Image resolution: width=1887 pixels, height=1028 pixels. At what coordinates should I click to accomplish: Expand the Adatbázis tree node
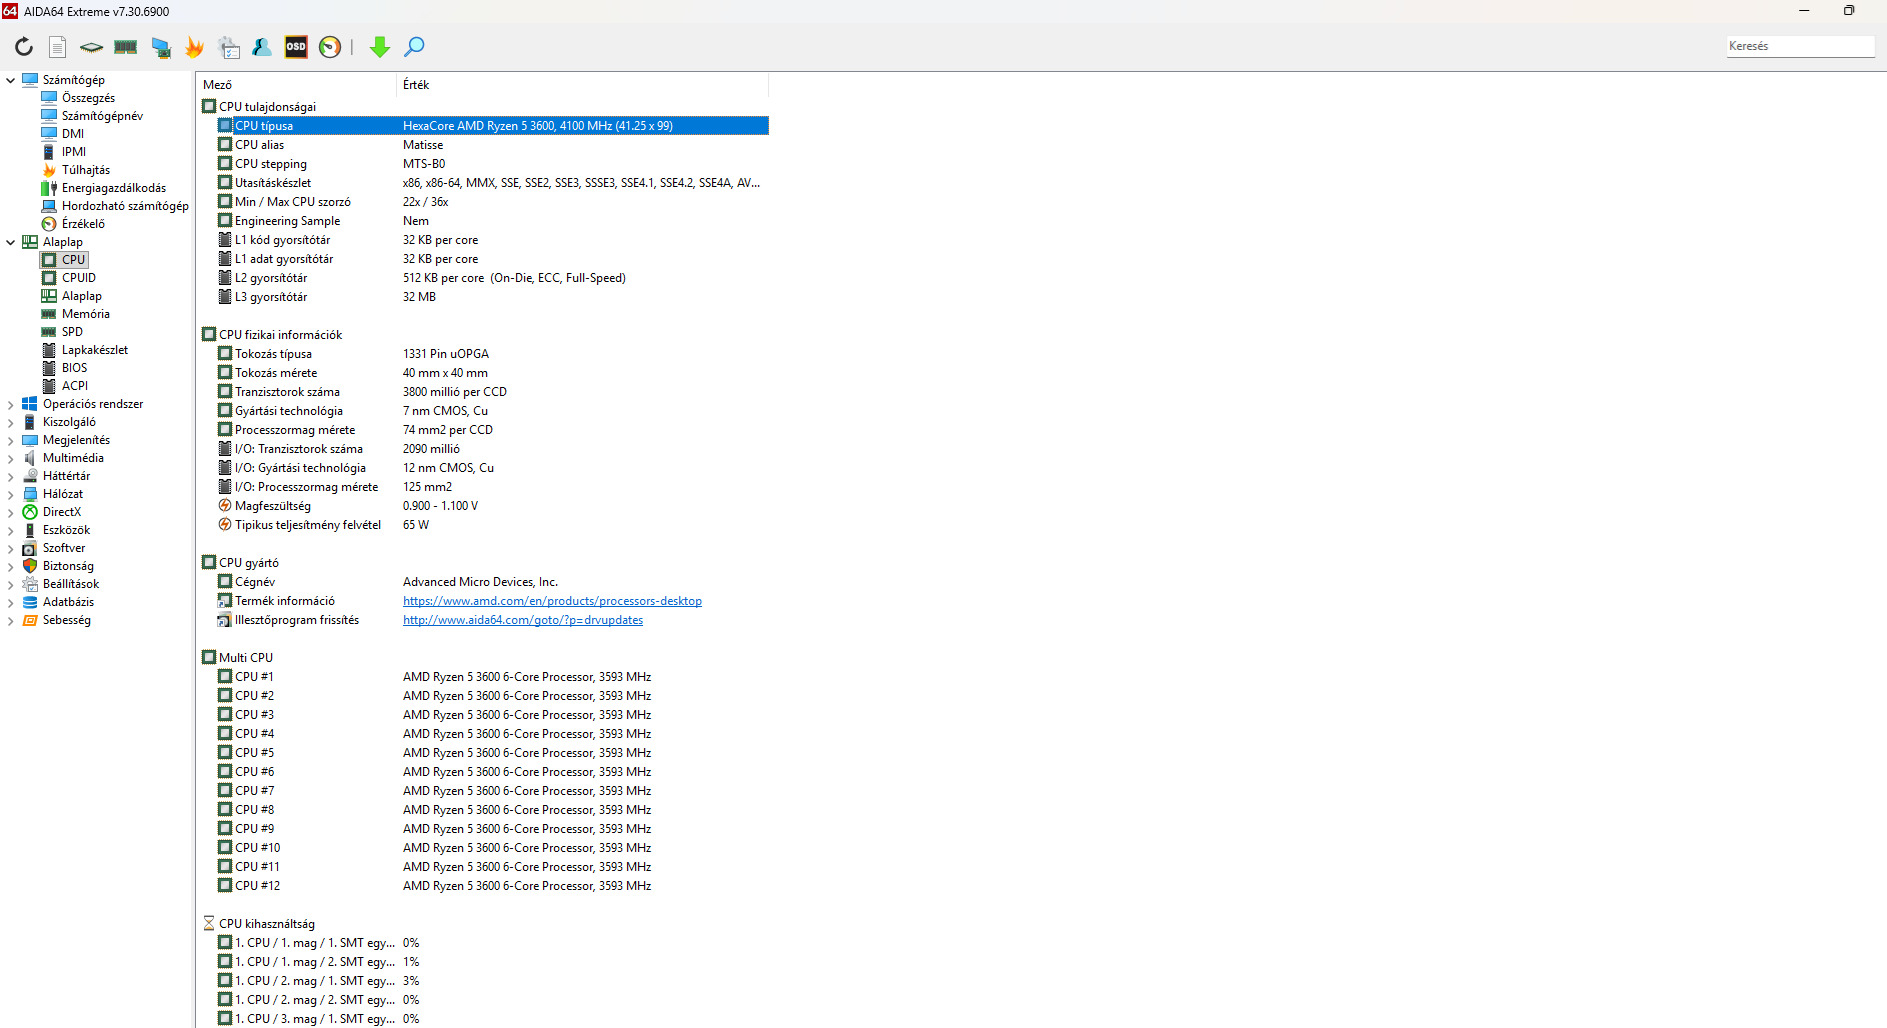pos(11,602)
